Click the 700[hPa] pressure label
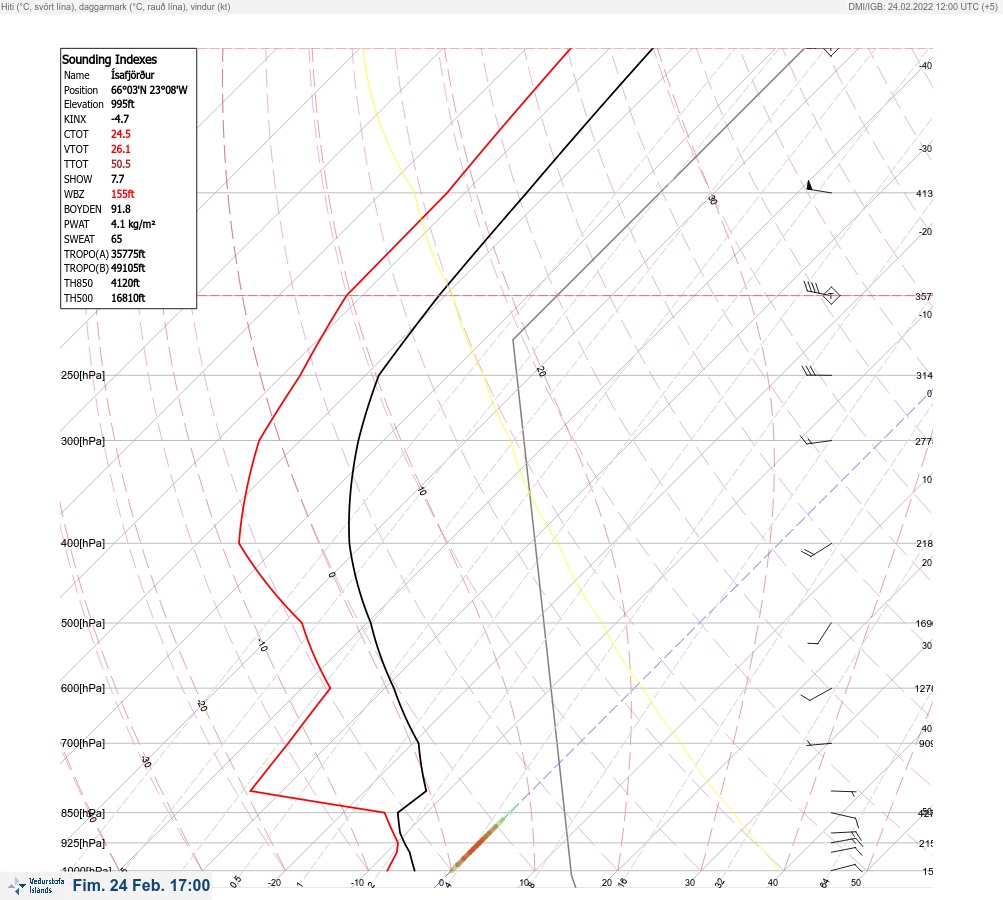Image resolution: width=1003 pixels, height=900 pixels. tap(83, 743)
